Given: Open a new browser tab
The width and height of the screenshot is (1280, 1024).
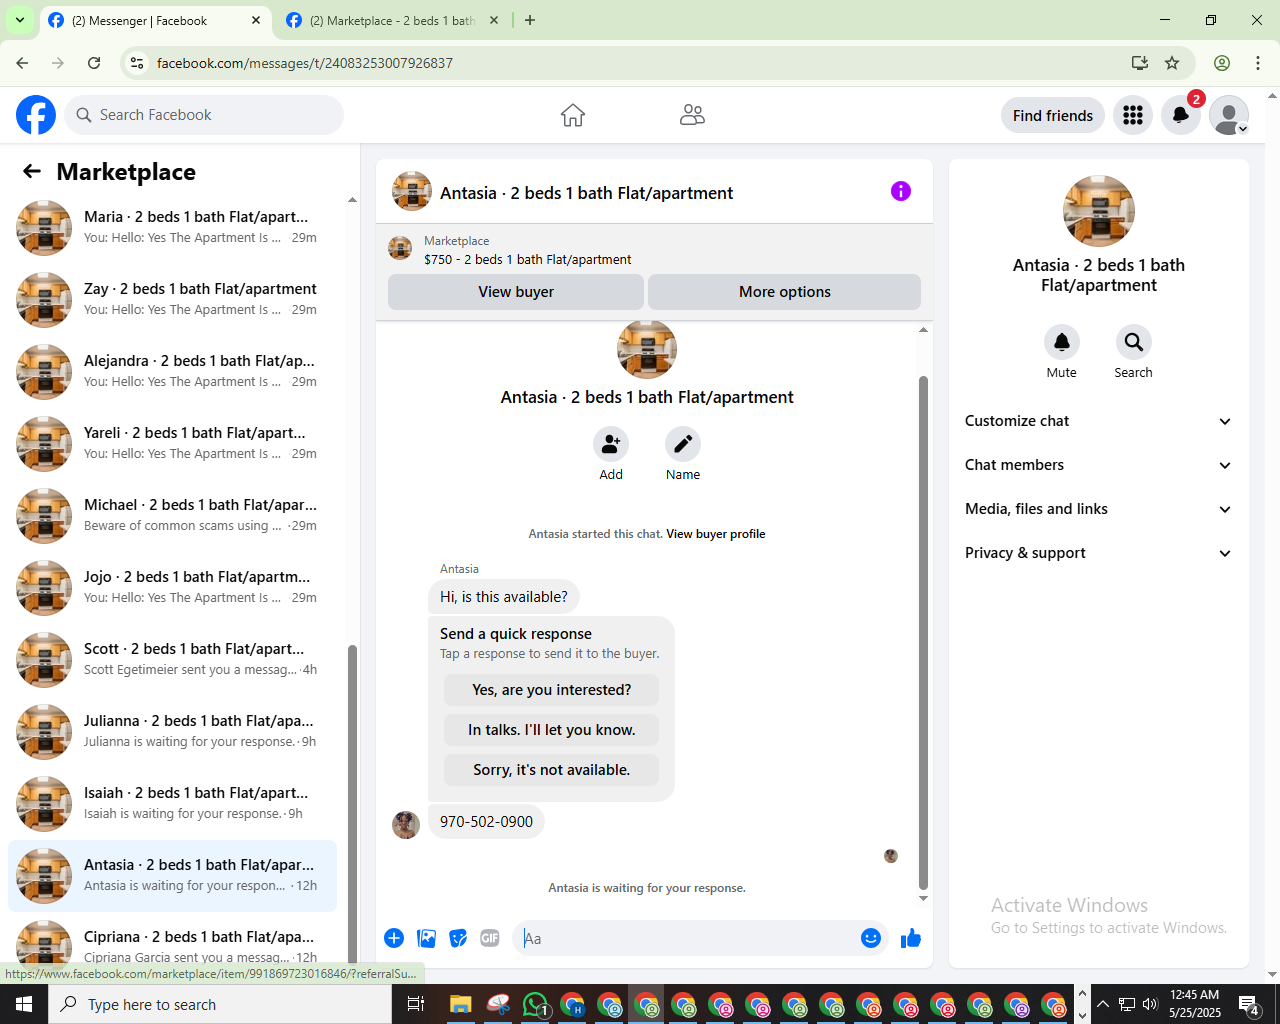Looking at the screenshot, I should [x=530, y=20].
